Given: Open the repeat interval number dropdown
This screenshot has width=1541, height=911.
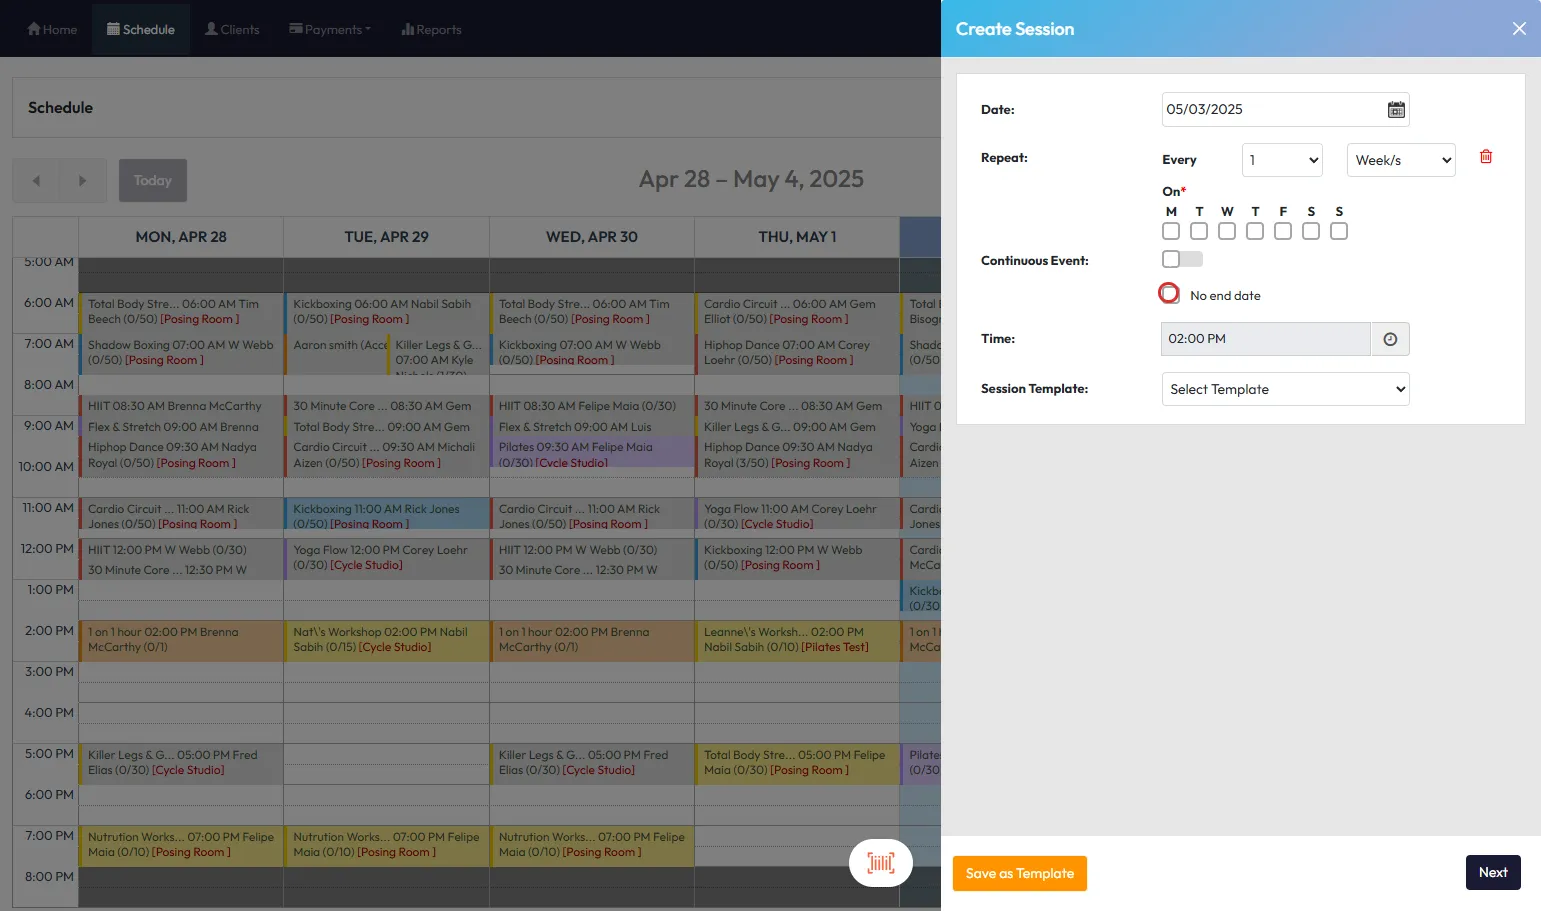Looking at the screenshot, I should 1282,160.
